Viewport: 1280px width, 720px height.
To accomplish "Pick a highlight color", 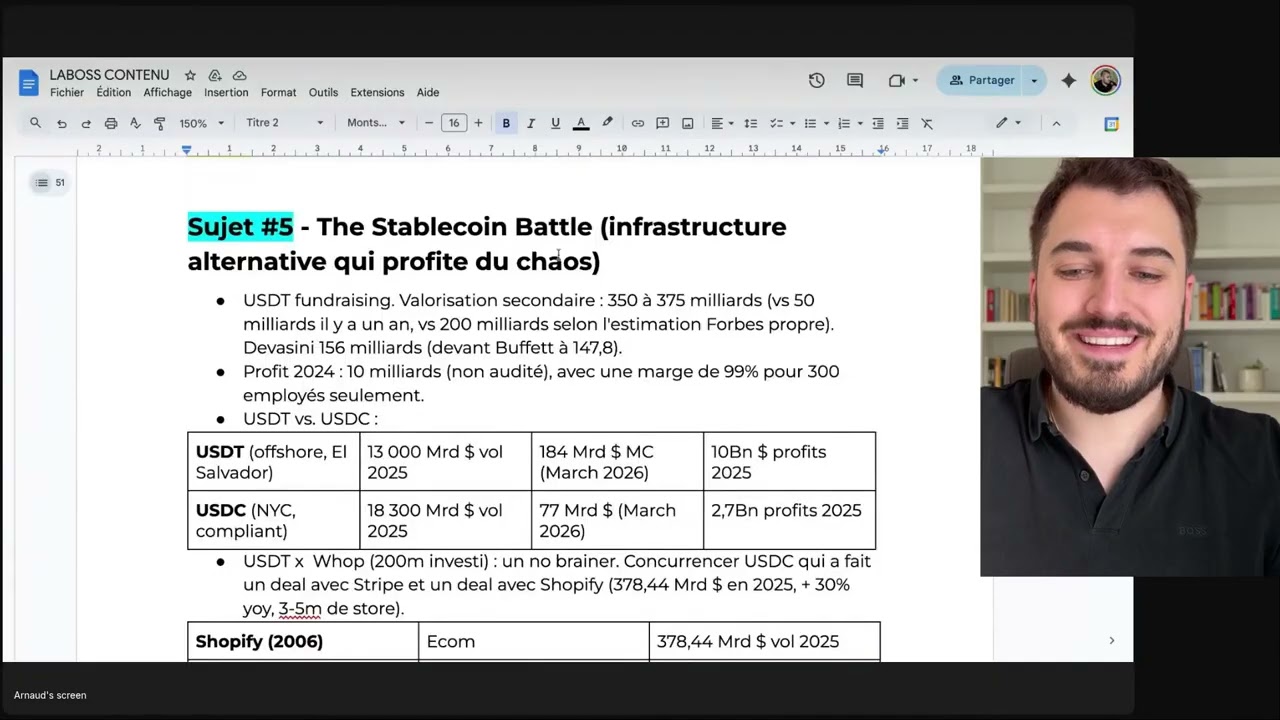I will pos(607,123).
